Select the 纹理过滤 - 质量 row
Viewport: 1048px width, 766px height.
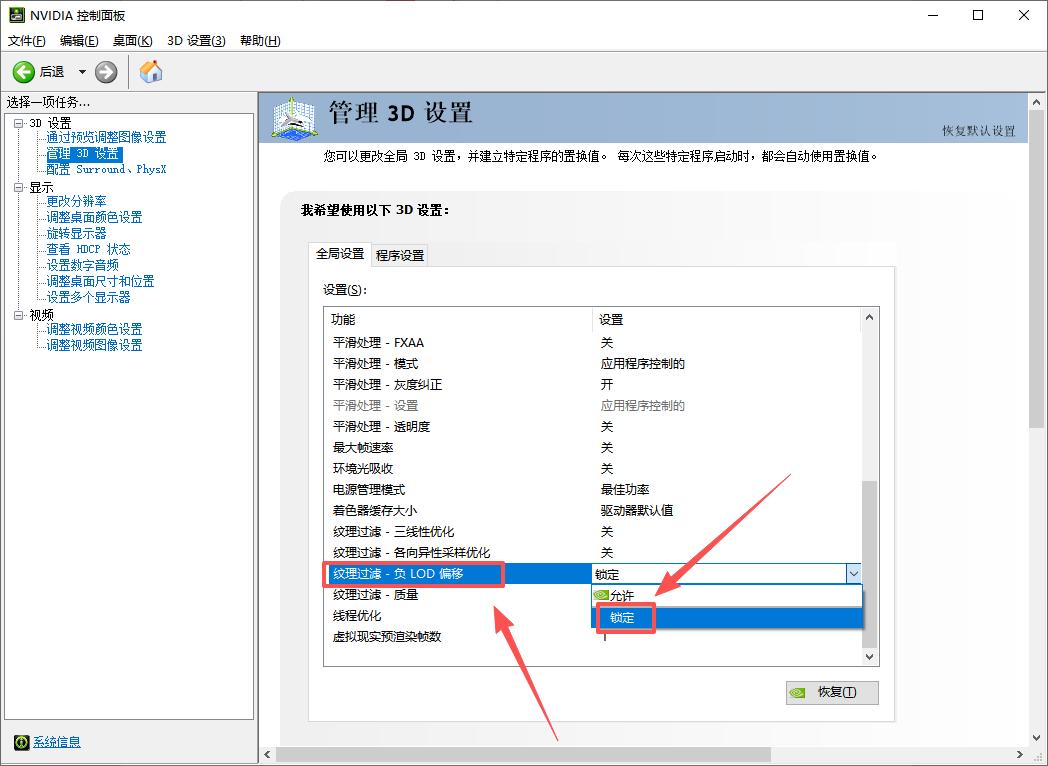point(458,595)
